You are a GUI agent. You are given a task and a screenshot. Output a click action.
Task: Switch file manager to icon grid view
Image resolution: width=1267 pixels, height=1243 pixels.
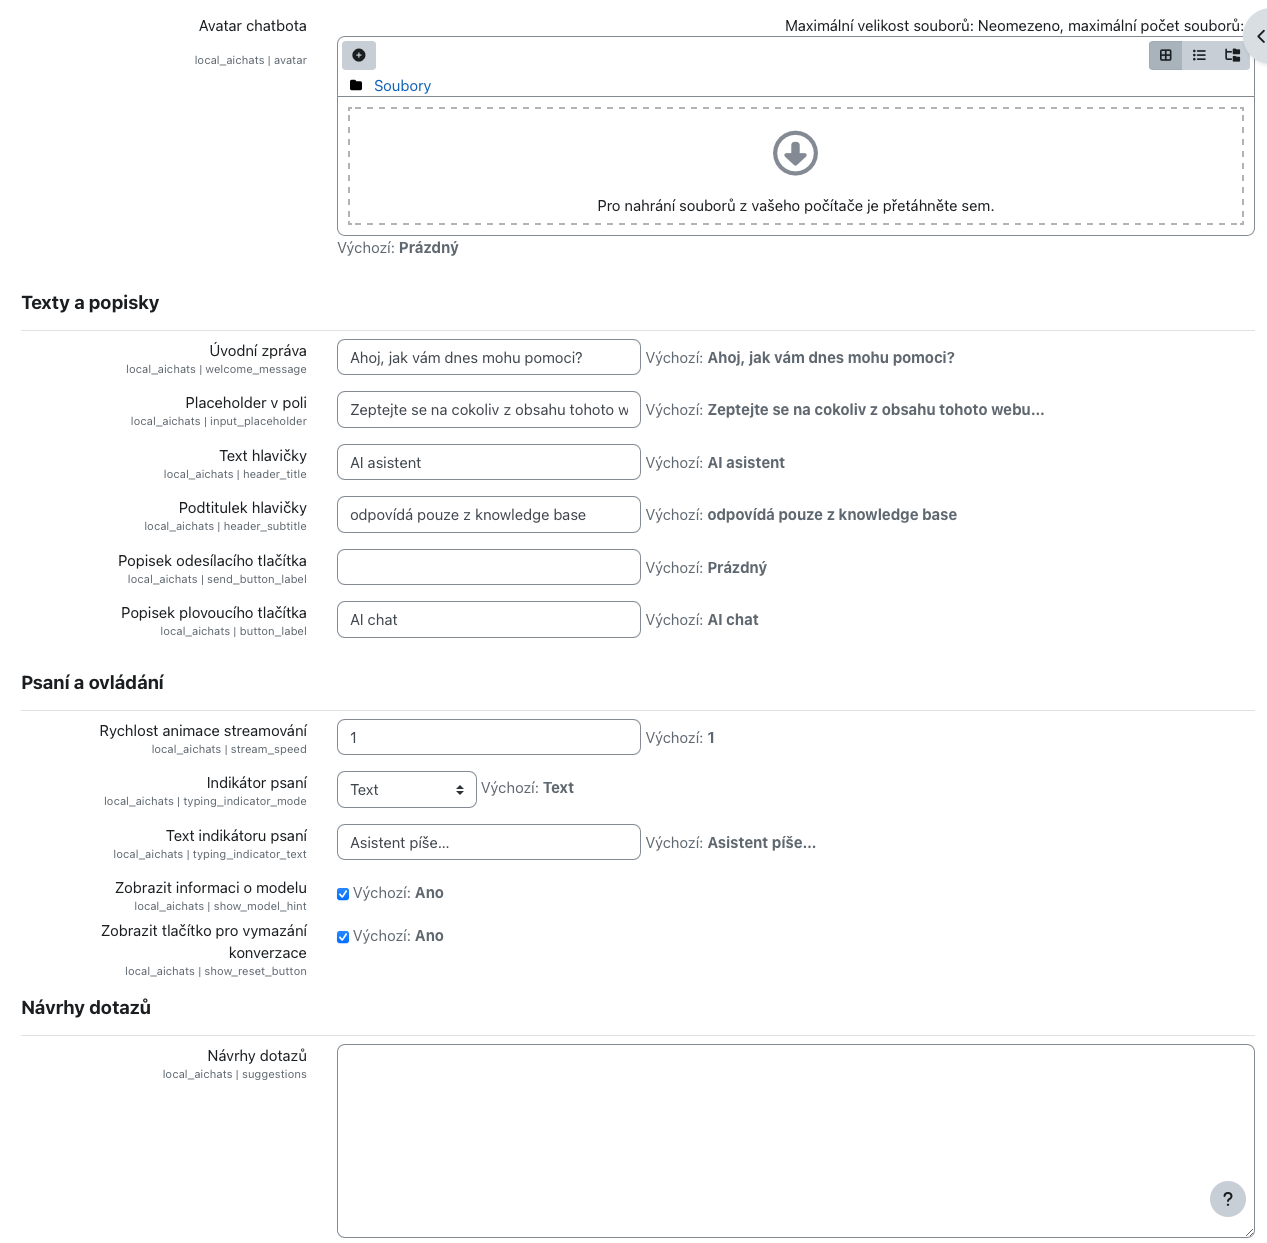(1166, 56)
